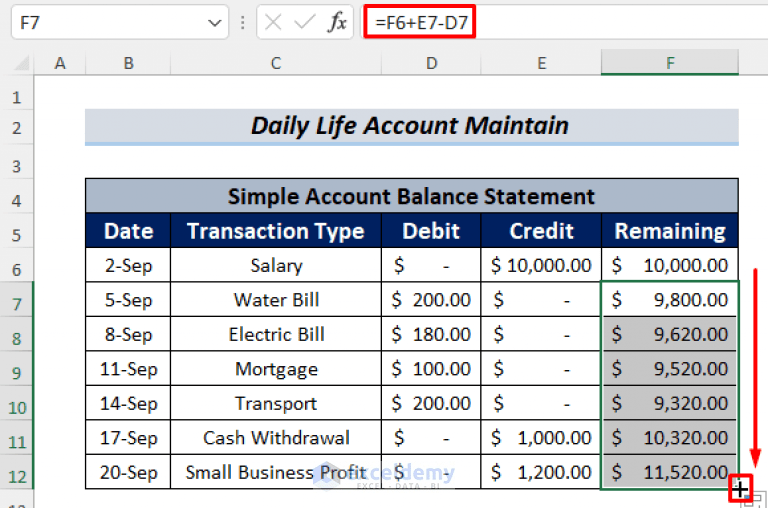Click the 'Debit' heading cell
This screenshot has width=768, height=508.
(x=431, y=230)
